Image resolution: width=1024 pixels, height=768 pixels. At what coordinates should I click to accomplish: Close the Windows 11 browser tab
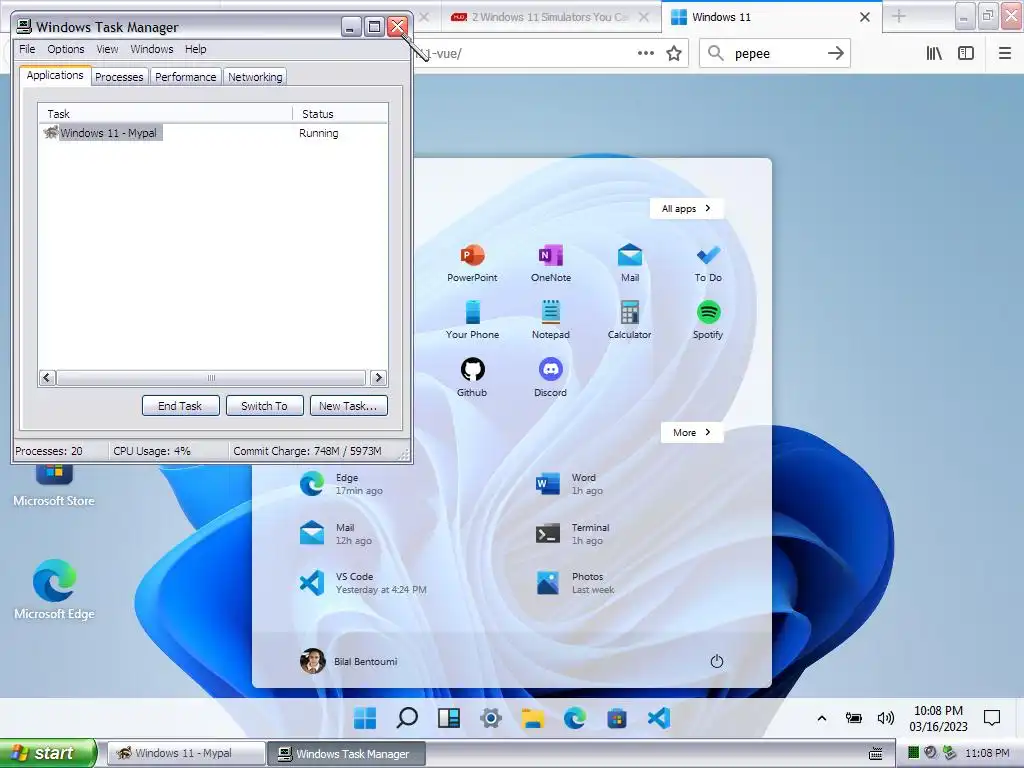(x=865, y=17)
